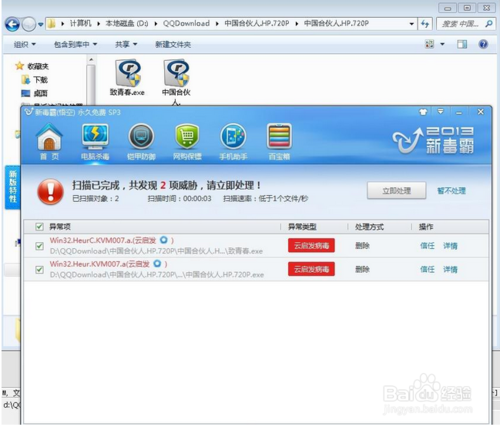Open the 铠甲防御 defense icon
The height and width of the screenshot is (427, 500).
pyautogui.click(x=141, y=142)
